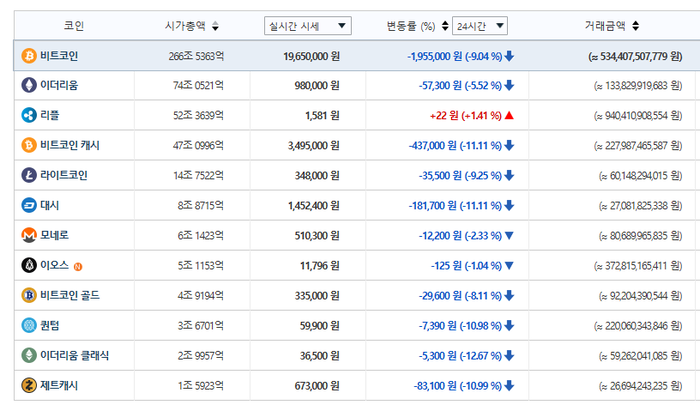
Task: Open the 24시간 period dropdown
Action: coord(480,26)
